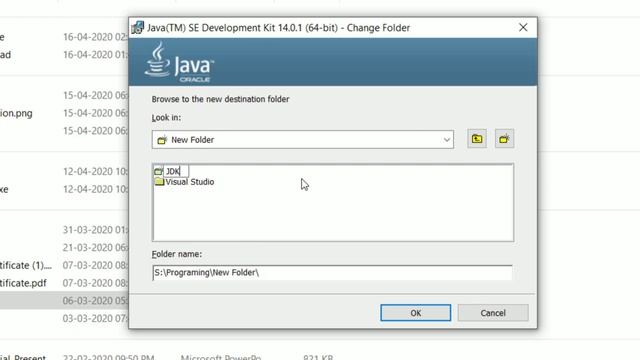The height and width of the screenshot is (360, 640).
Task: Click the OK button
Action: tap(416, 313)
